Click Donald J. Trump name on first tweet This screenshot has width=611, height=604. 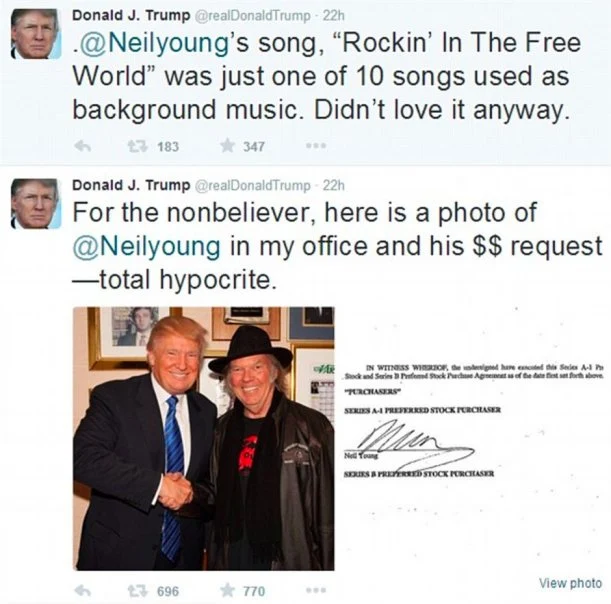tap(131, 16)
